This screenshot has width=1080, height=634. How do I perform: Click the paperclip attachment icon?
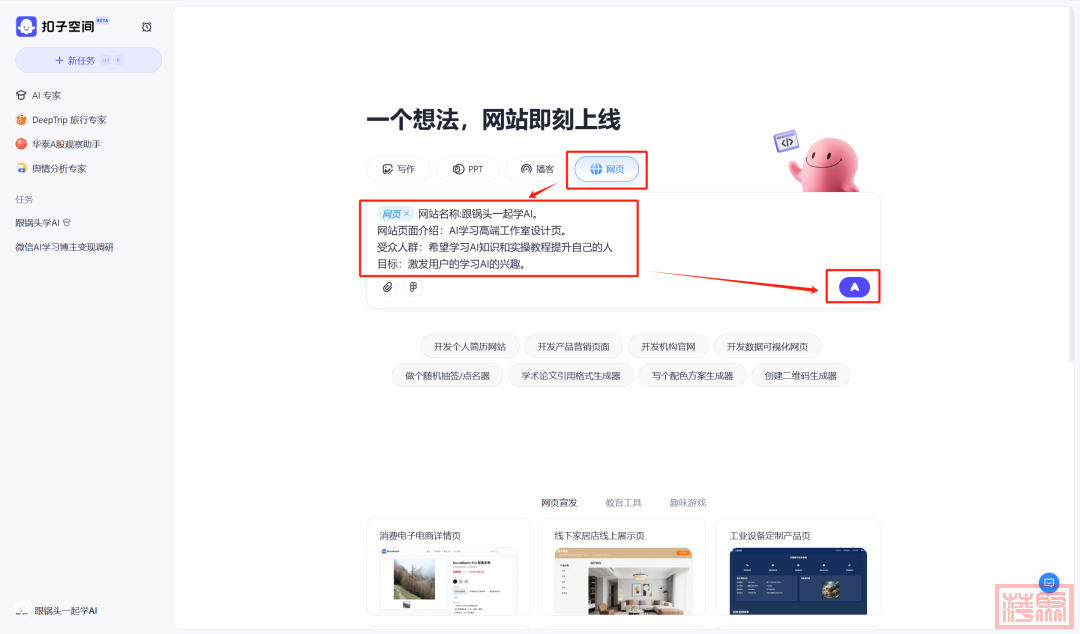click(x=387, y=287)
